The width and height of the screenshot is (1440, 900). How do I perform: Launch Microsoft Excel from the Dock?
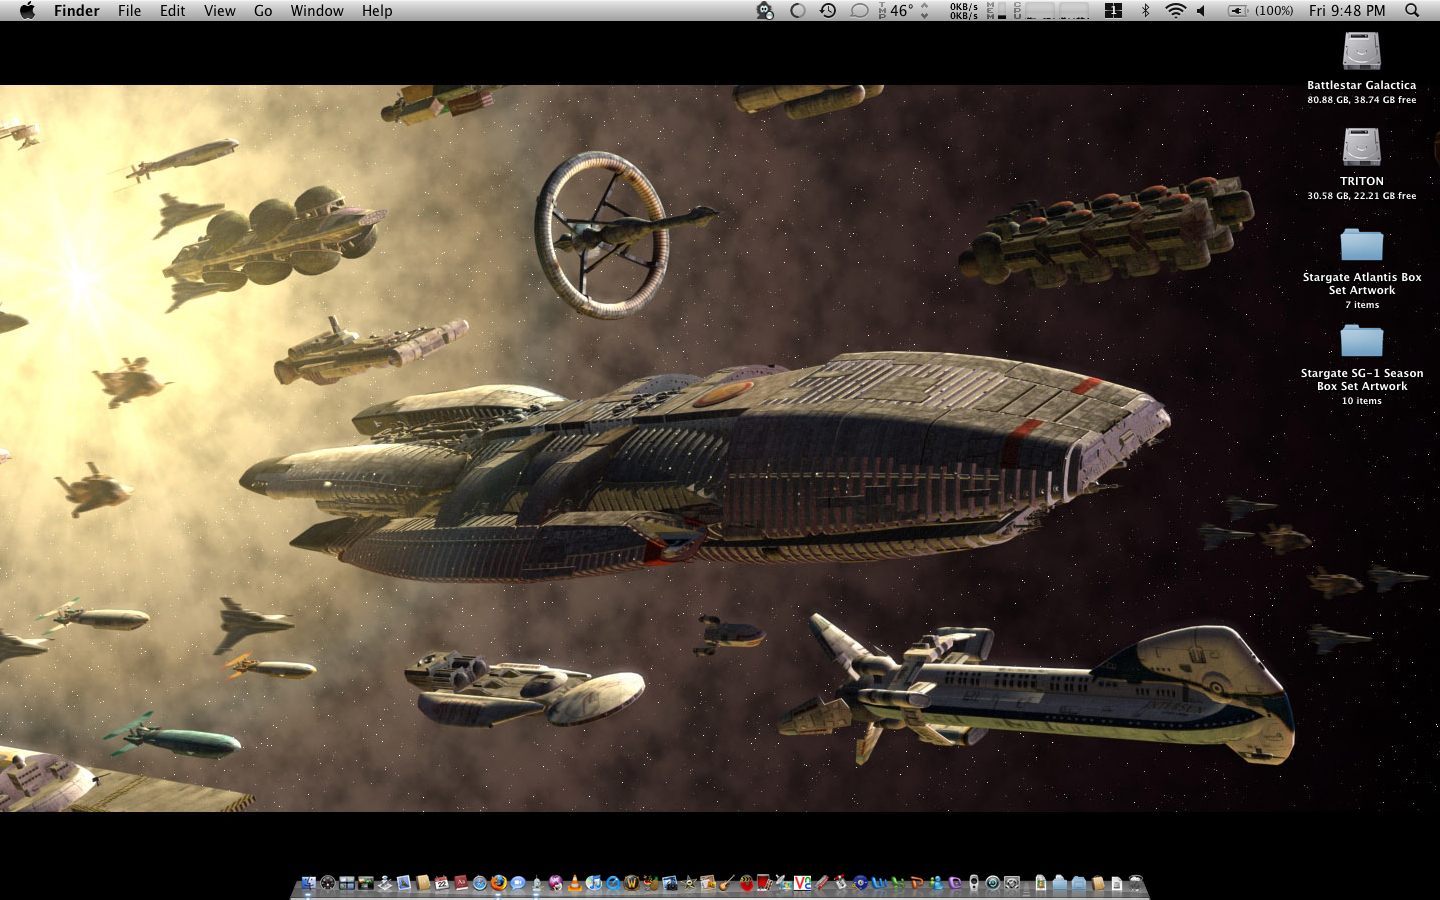(x=898, y=883)
